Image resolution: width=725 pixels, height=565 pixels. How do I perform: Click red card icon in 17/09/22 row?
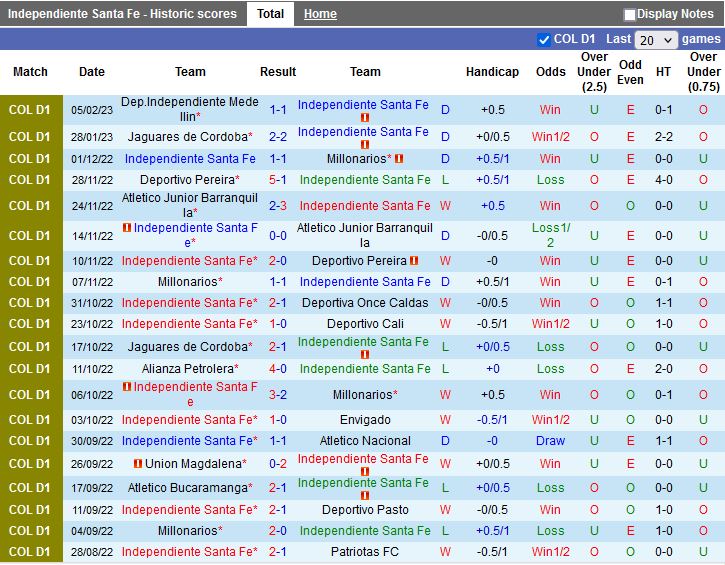[x=365, y=495]
